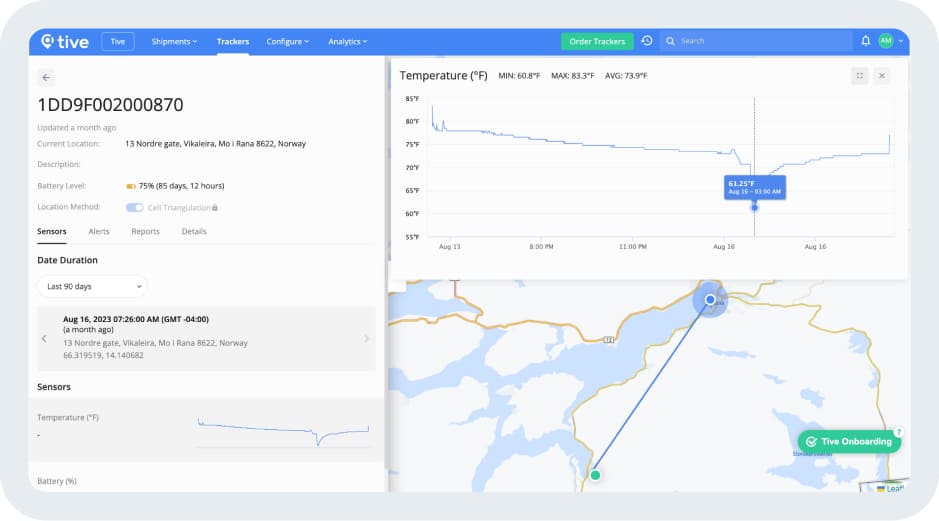Switch to the Reports tab
Screen dimensions: 939x521
[x=145, y=231]
